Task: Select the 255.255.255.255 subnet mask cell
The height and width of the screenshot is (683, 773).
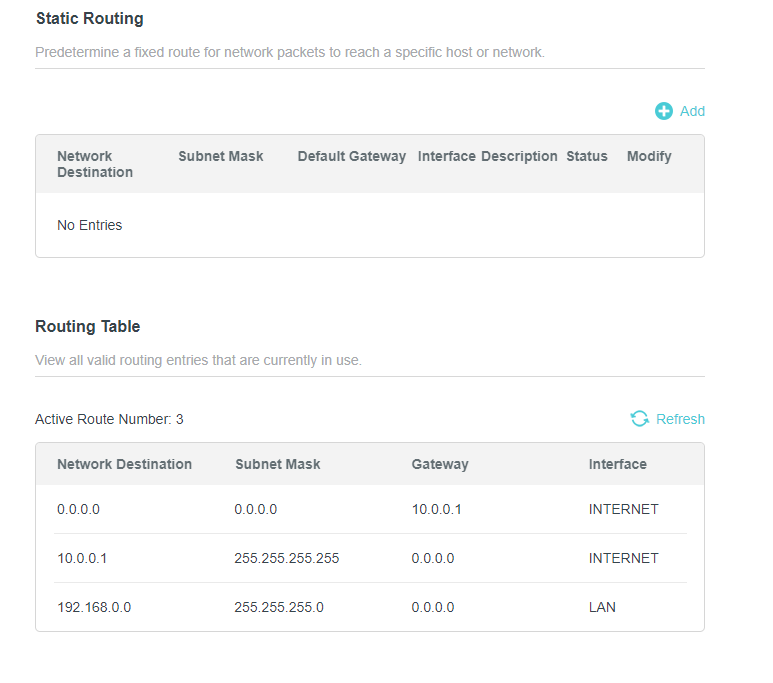Action: (x=287, y=558)
